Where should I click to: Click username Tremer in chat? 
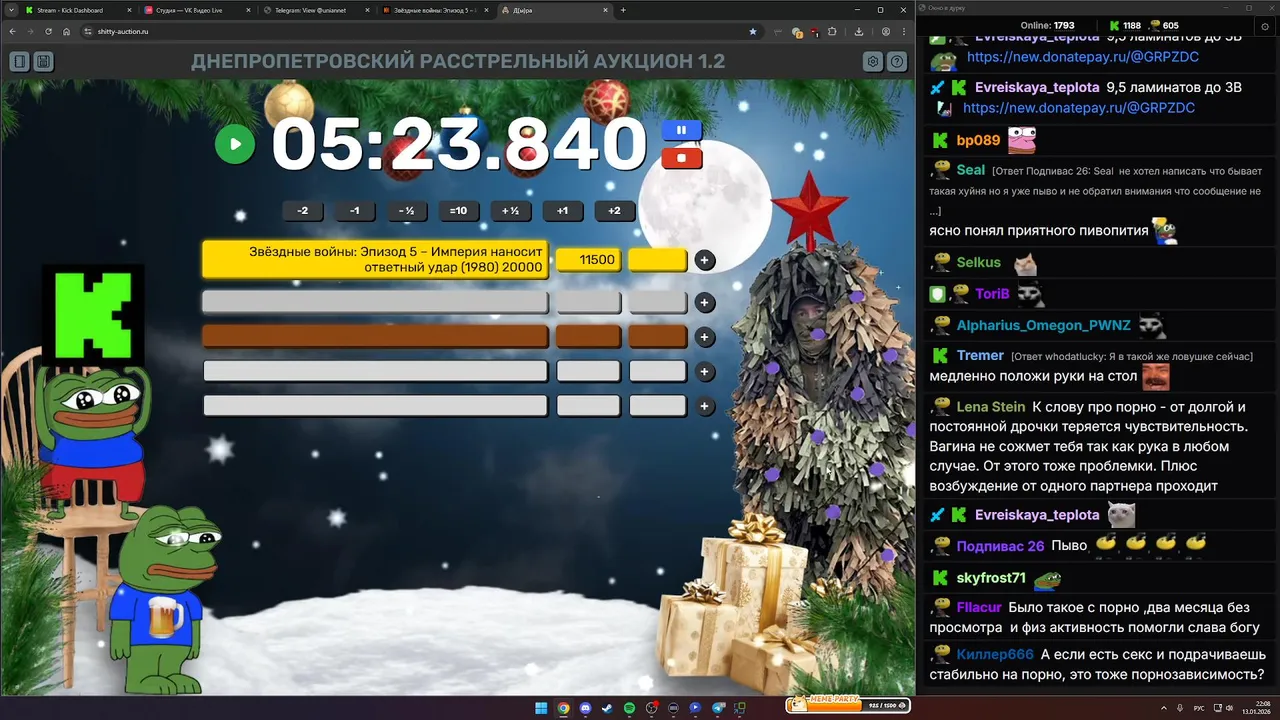(980, 355)
